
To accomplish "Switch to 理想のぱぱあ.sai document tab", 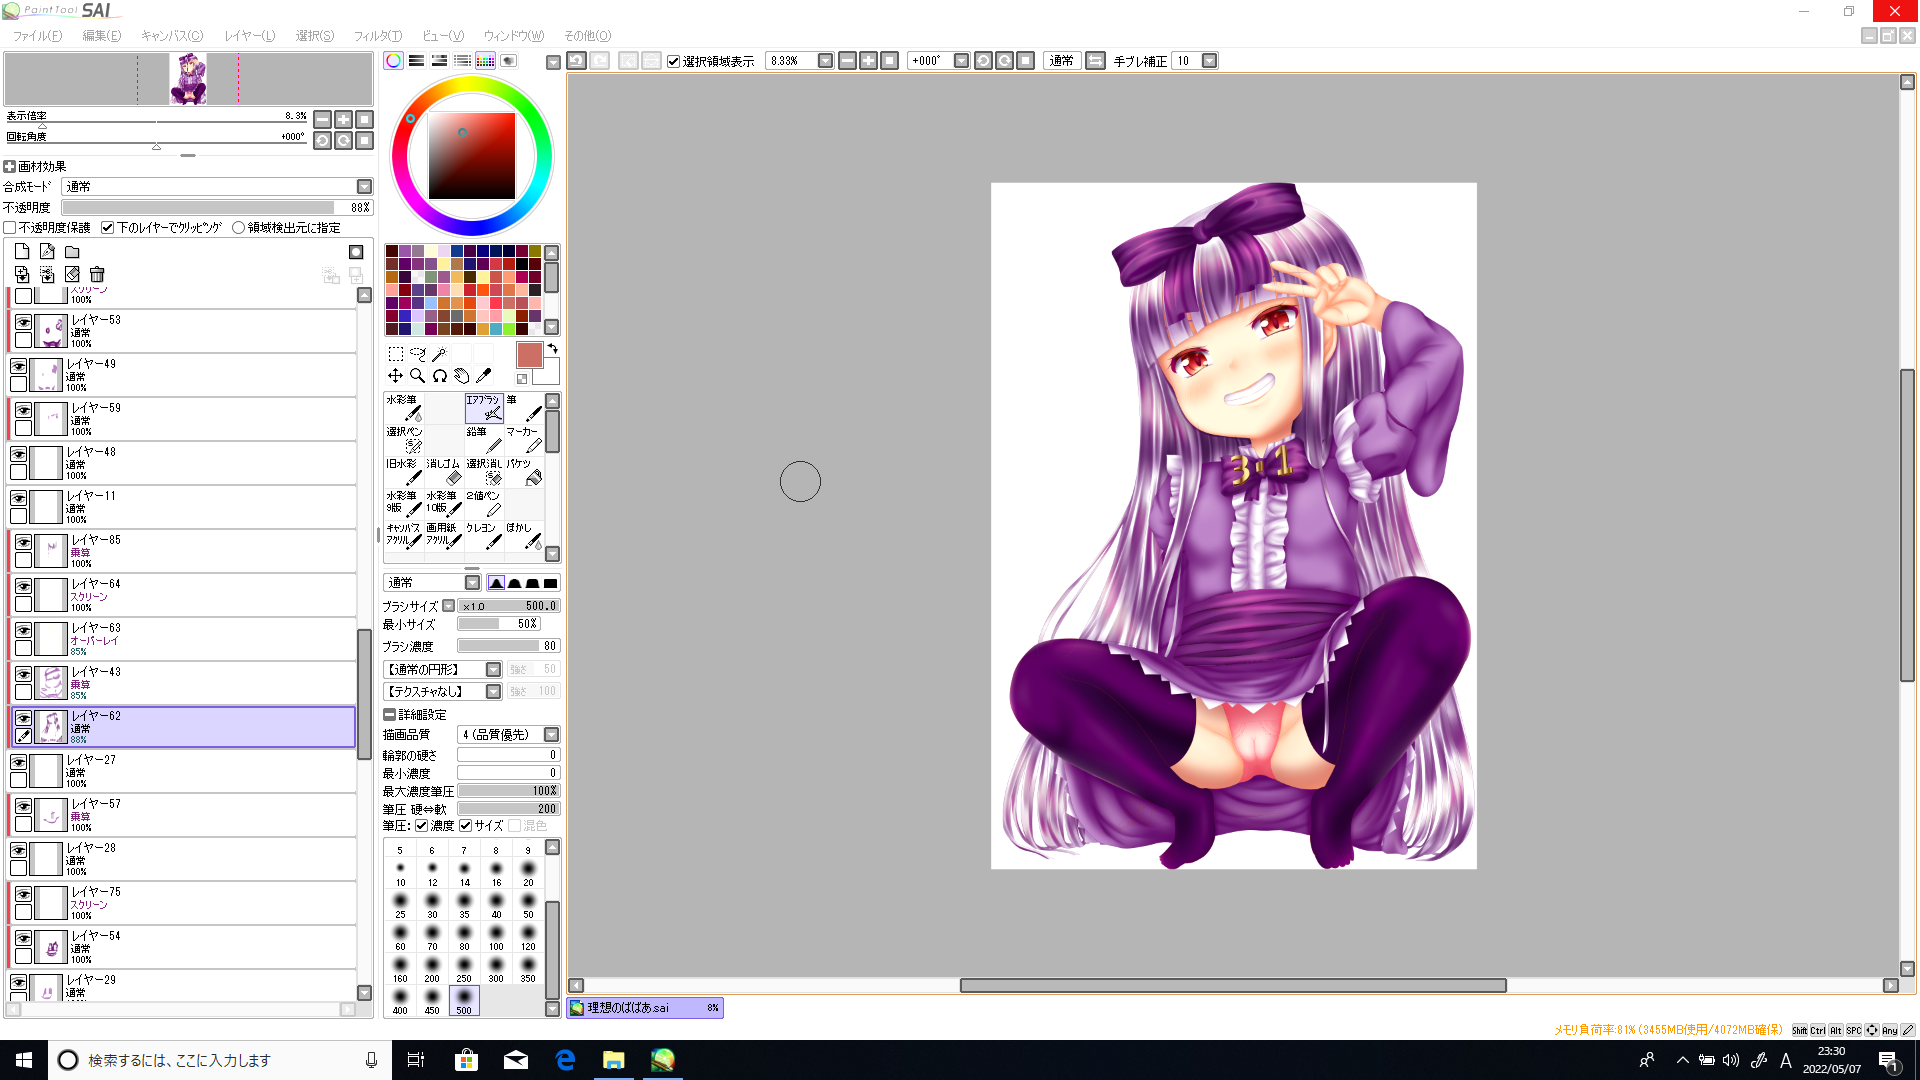I will point(645,1008).
